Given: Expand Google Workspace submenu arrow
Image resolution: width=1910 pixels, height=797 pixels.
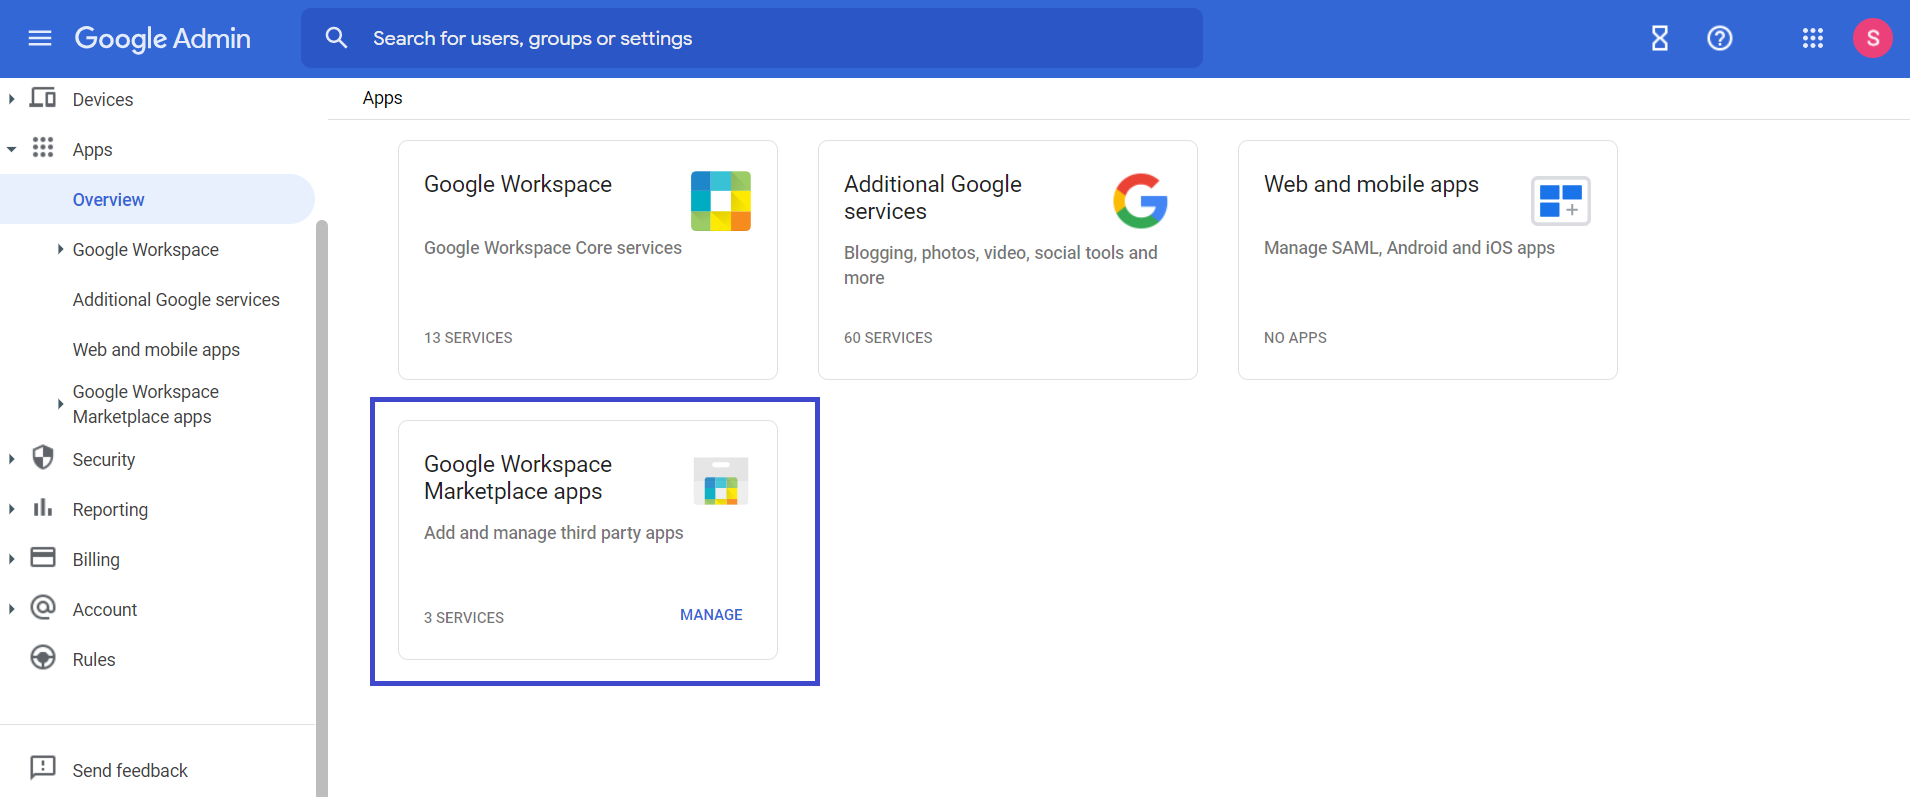Looking at the screenshot, I should [x=60, y=249].
